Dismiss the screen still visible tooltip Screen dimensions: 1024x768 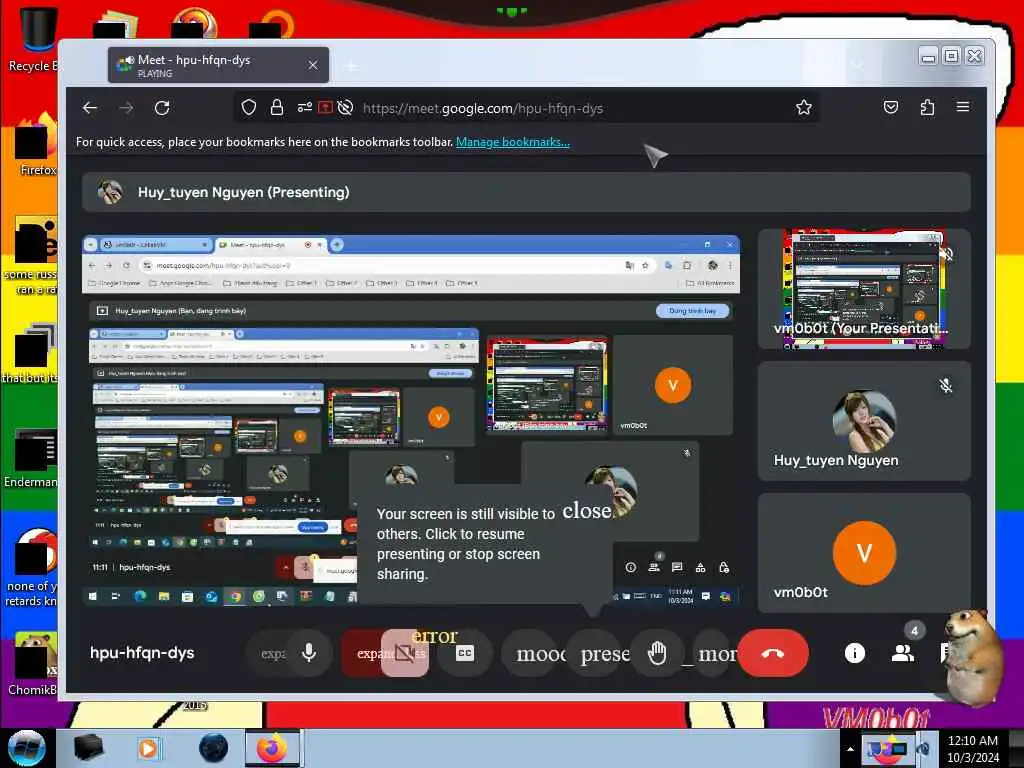[586, 511]
